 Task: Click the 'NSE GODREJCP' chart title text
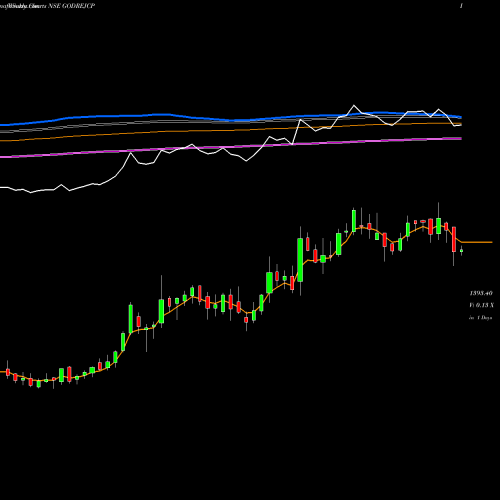tap(72, 6)
